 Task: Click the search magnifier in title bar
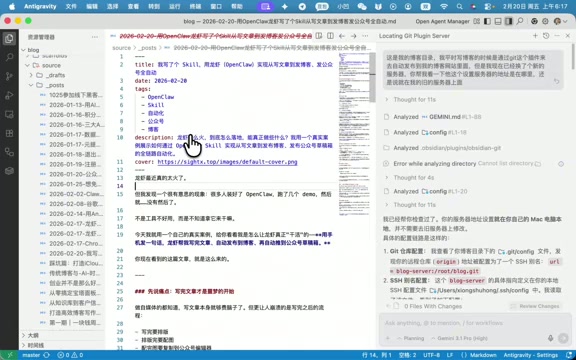pyautogui.click(x=520, y=21)
